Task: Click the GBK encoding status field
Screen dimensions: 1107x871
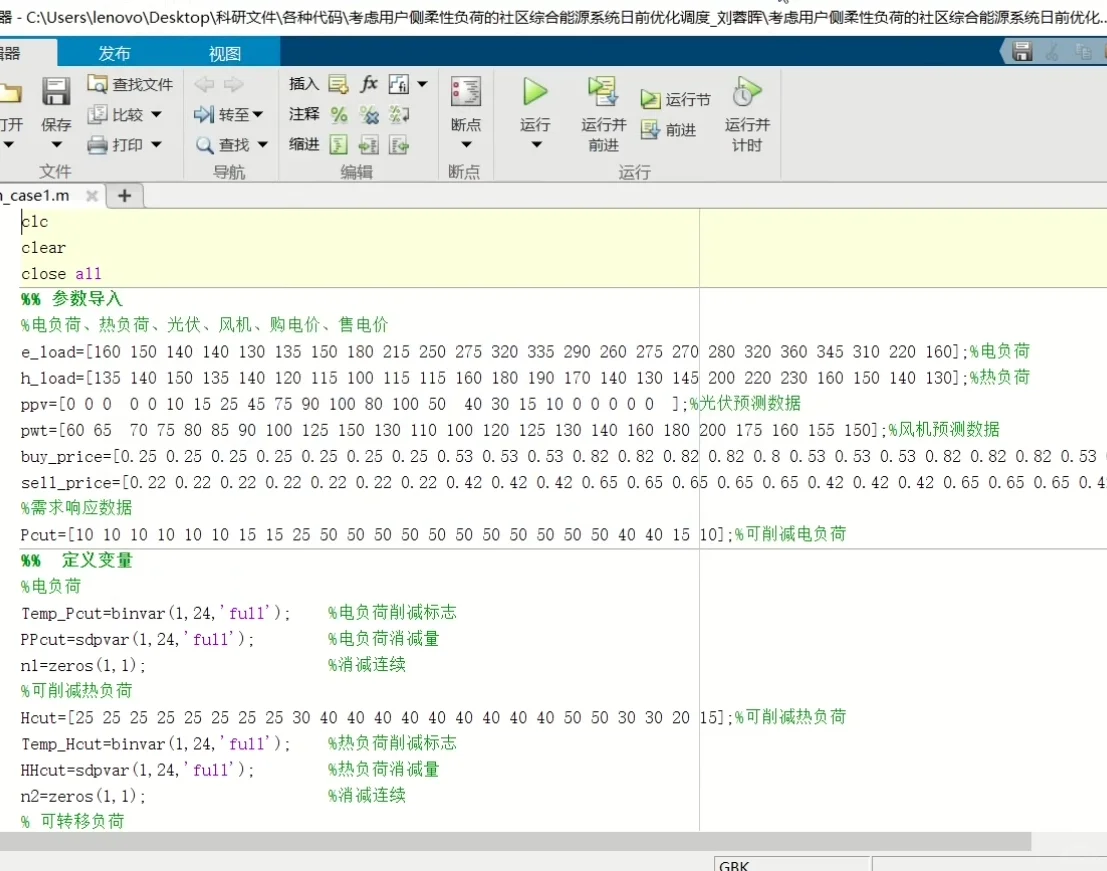Action: (x=791, y=865)
